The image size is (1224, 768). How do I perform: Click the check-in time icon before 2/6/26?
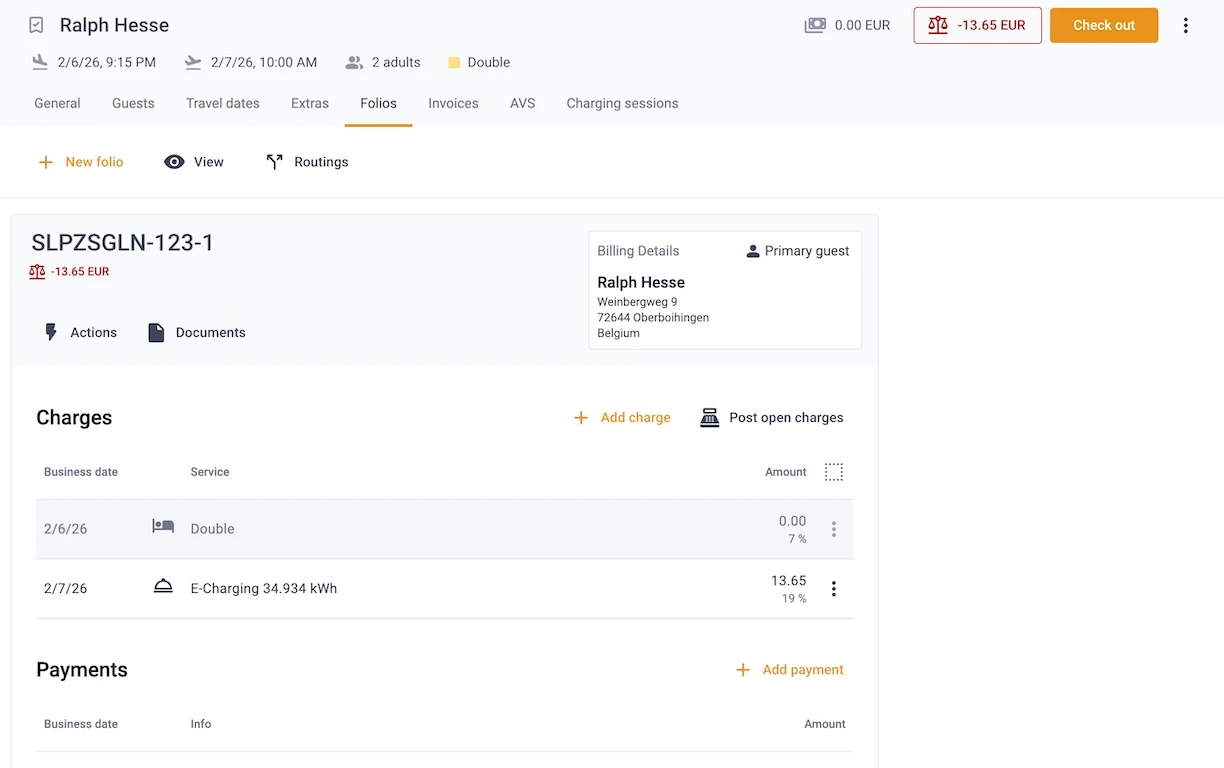click(x=39, y=62)
